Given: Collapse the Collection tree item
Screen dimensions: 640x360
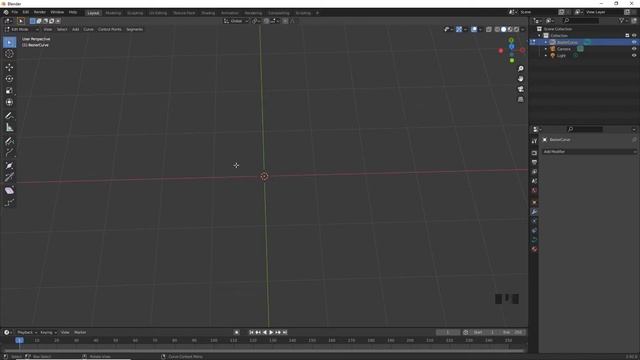Looking at the screenshot, I should click(x=540, y=36).
